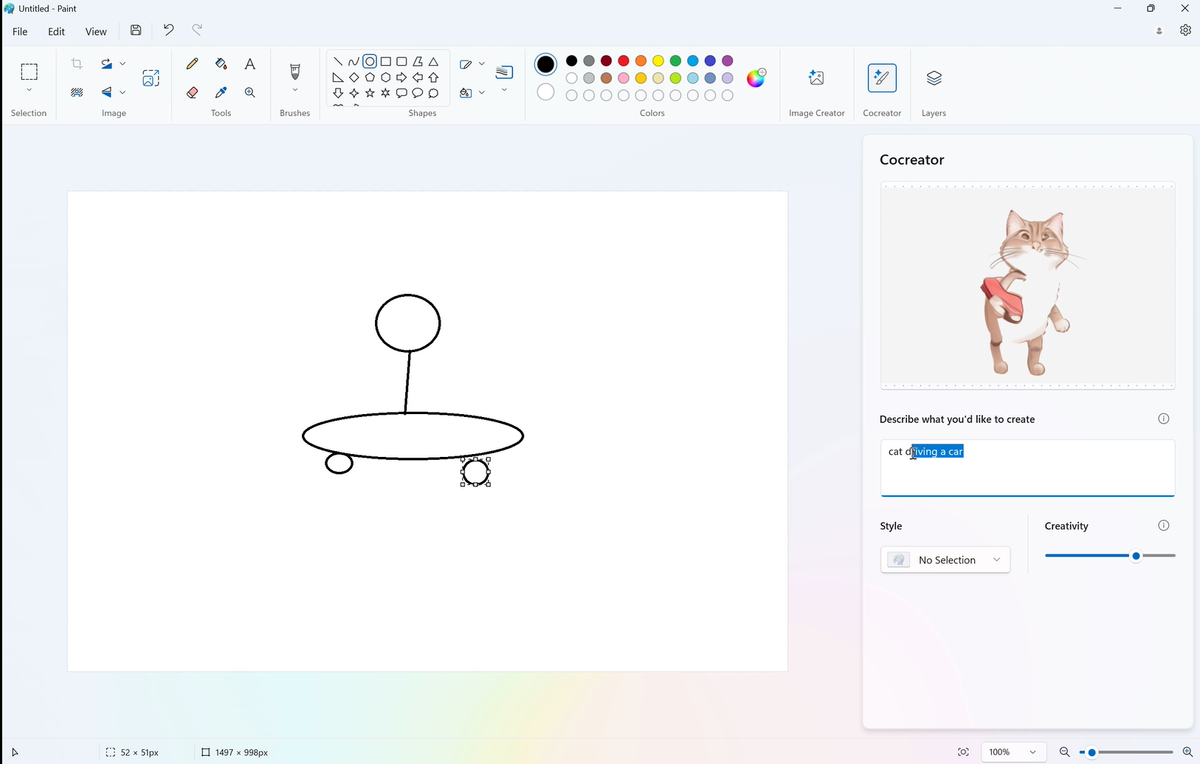Image resolution: width=1200 pixels, height=764 pixels.
Task: Open the Layers panel
Action: click(x=933, y=78)
